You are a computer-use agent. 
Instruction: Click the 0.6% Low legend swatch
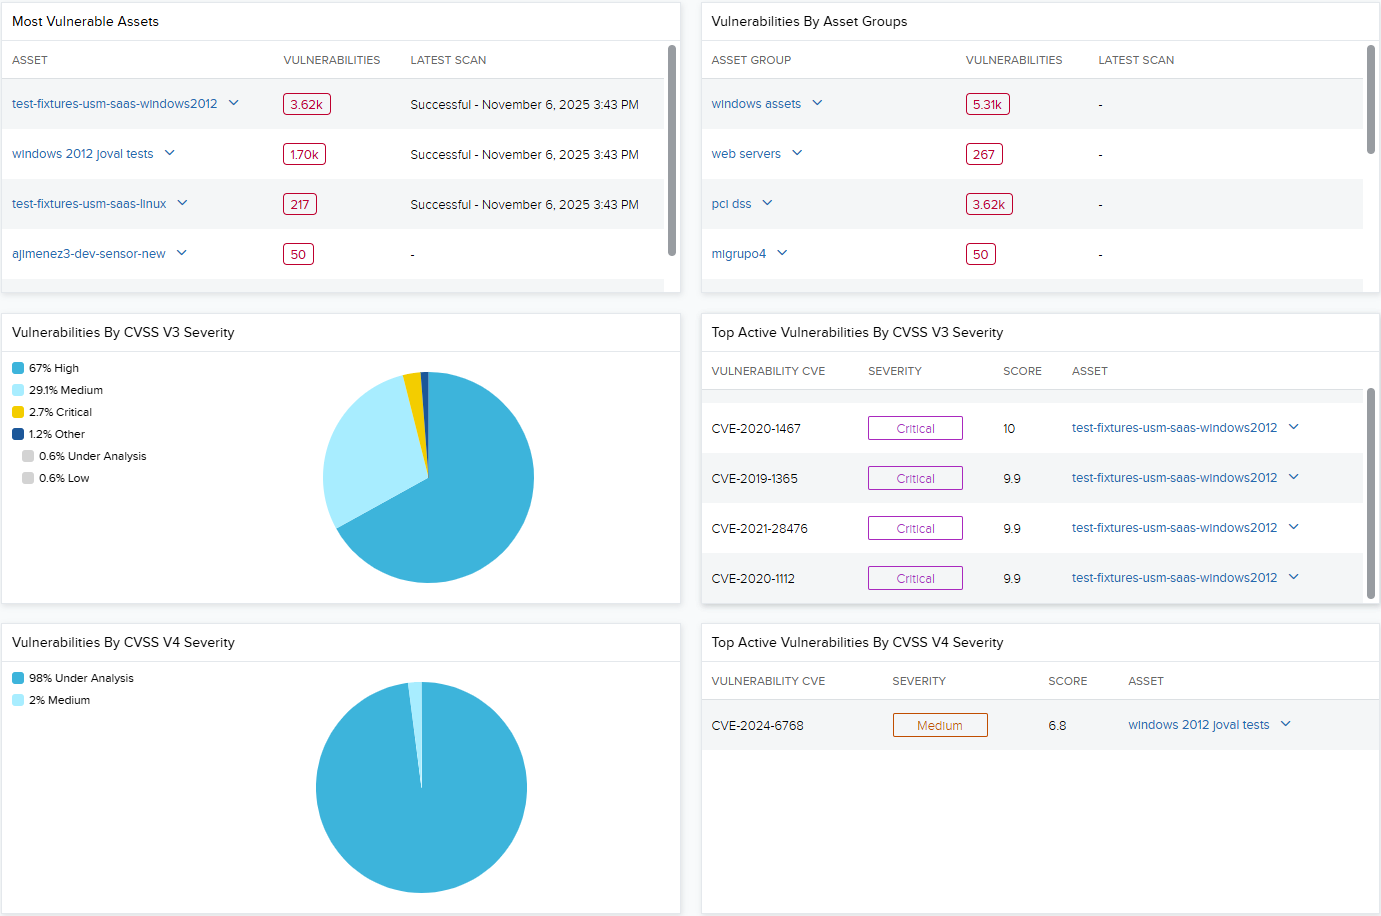pyautogui.click(x=28, y=478)
